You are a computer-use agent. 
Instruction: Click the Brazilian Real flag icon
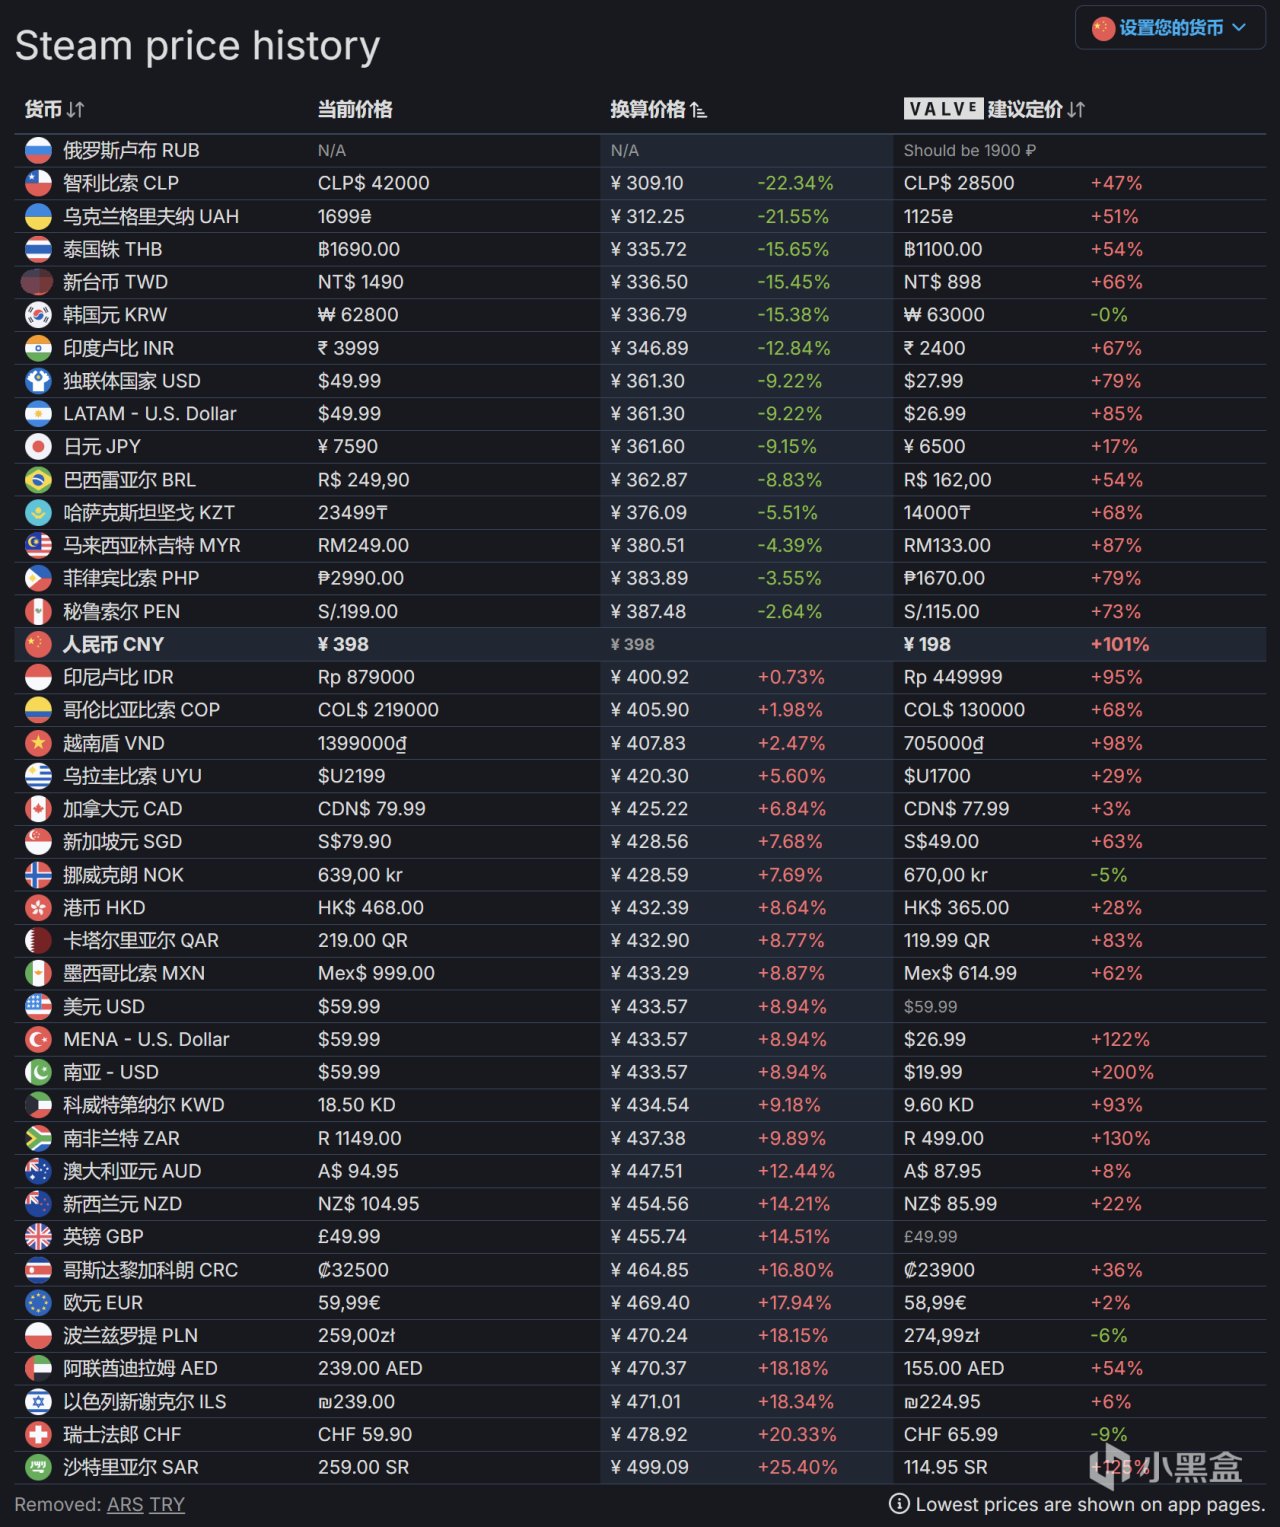pyautogui.click(x=38, y=480)
